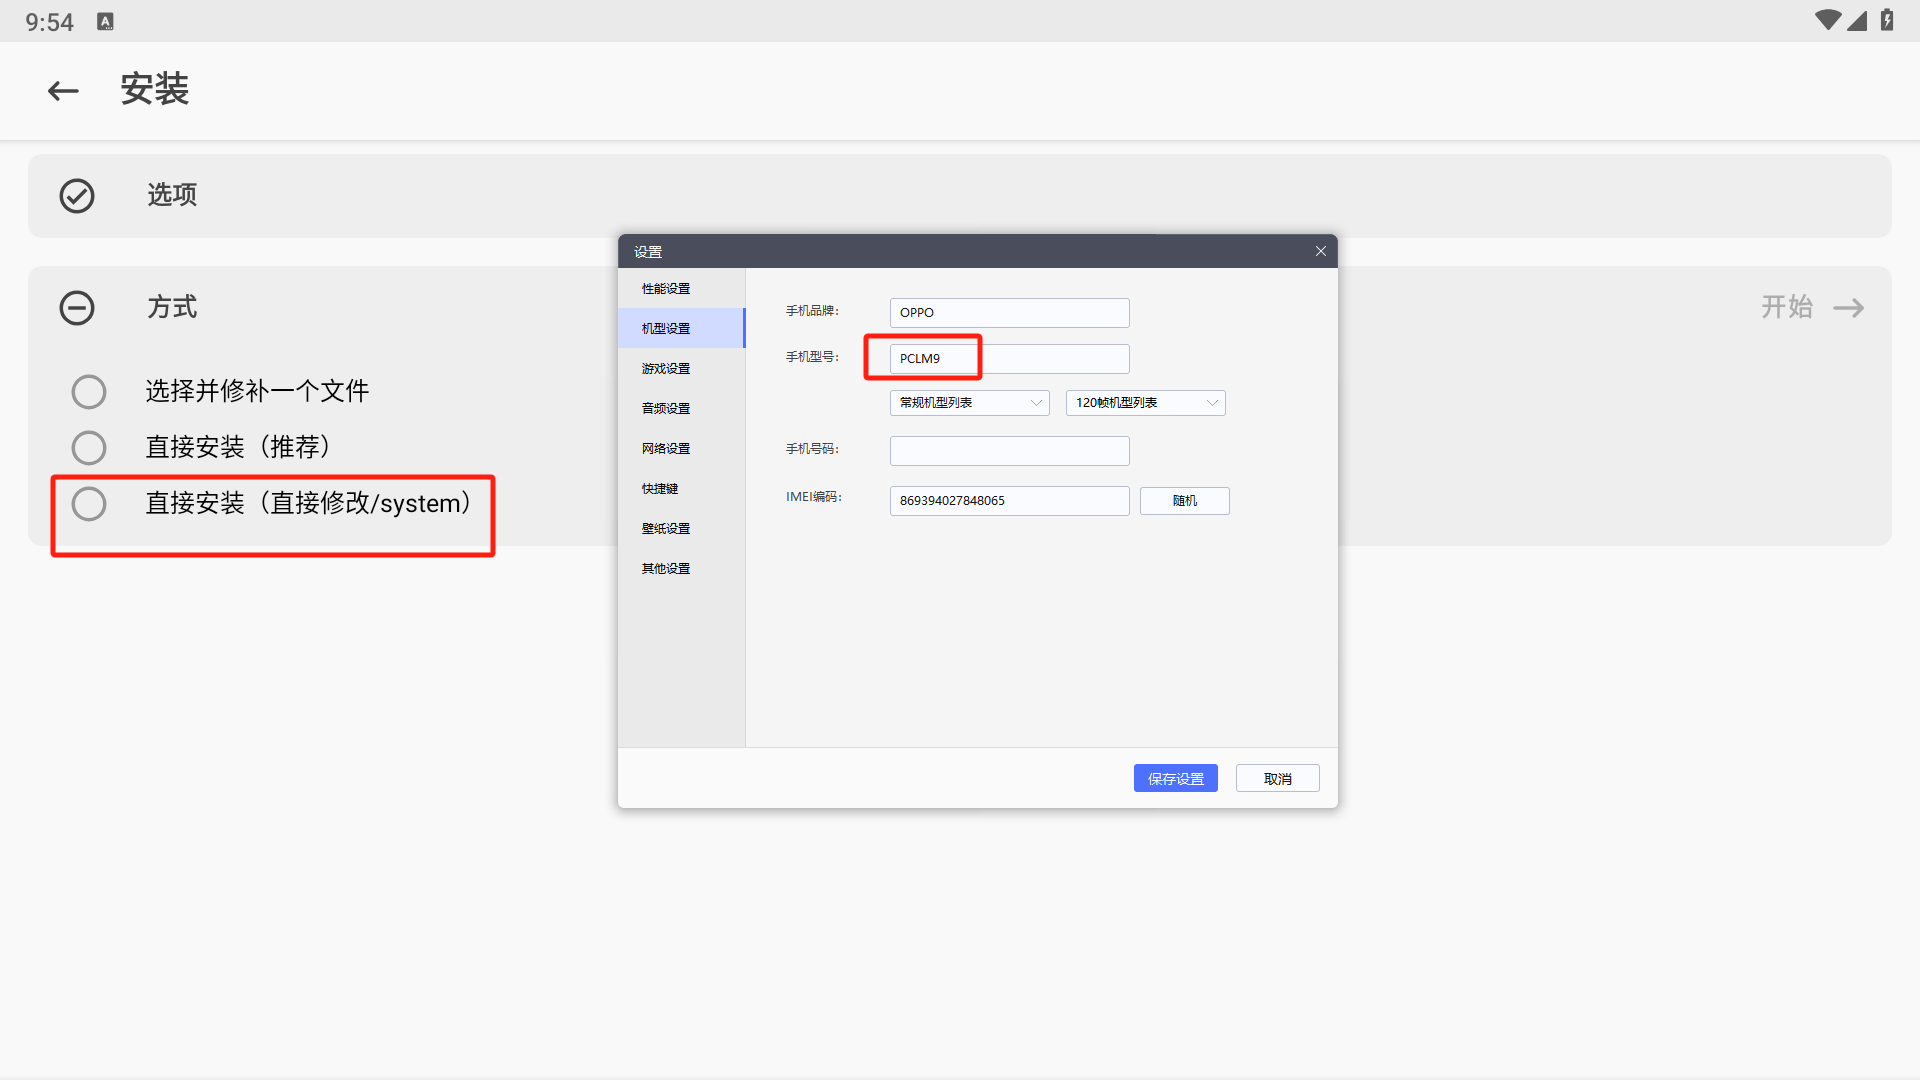Image resolution: width=1920 pixels, height=1080 pixels.
Task: Tap the 开始 arrow button
Action: [x=1812, y=307]
